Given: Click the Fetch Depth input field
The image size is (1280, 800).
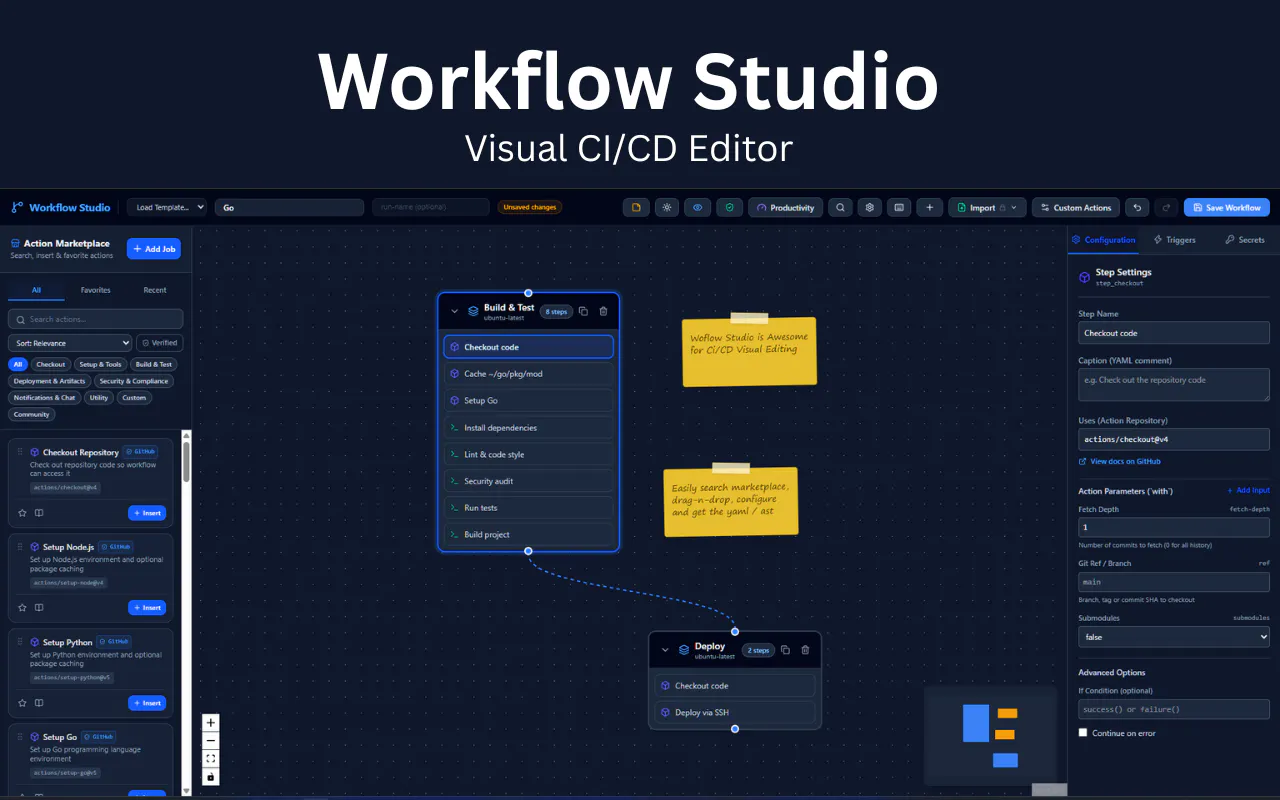Looking at the screenshot, I should (x=1174, y=527).
